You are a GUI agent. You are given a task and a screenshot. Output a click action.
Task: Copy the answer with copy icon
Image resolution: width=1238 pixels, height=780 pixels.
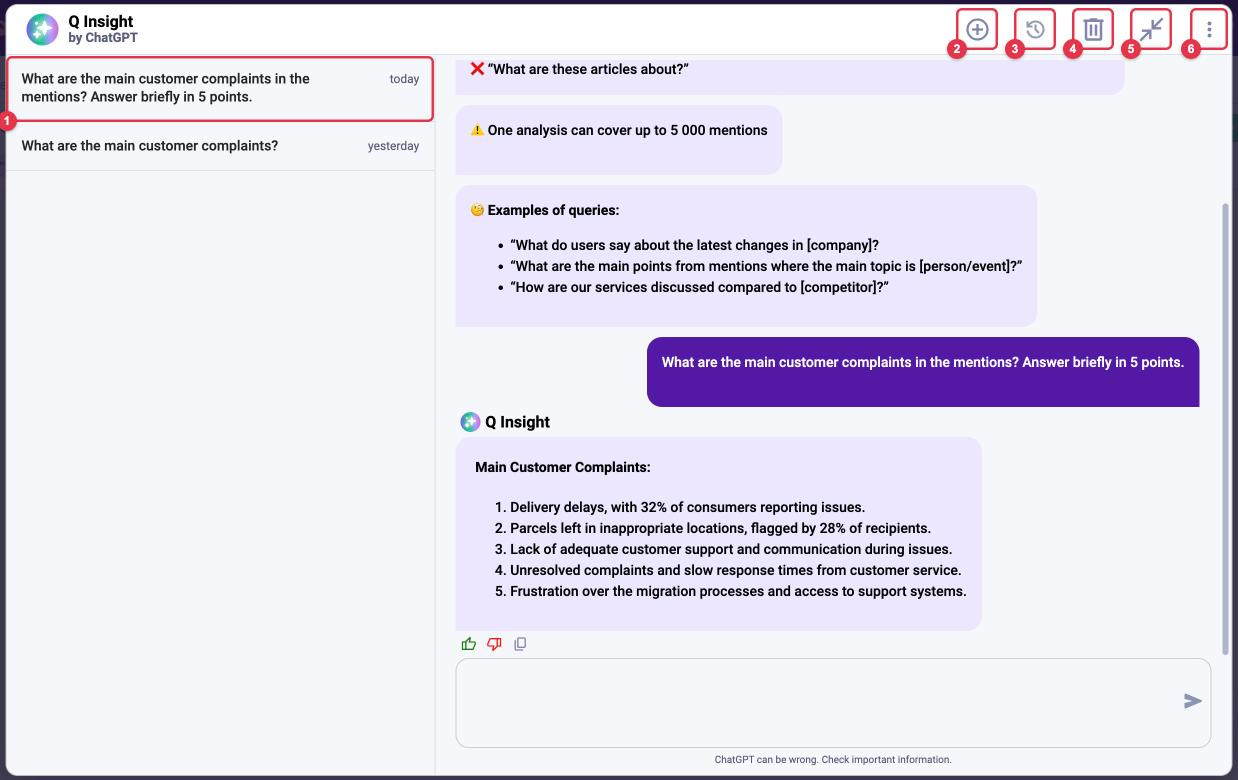point(520,644)
